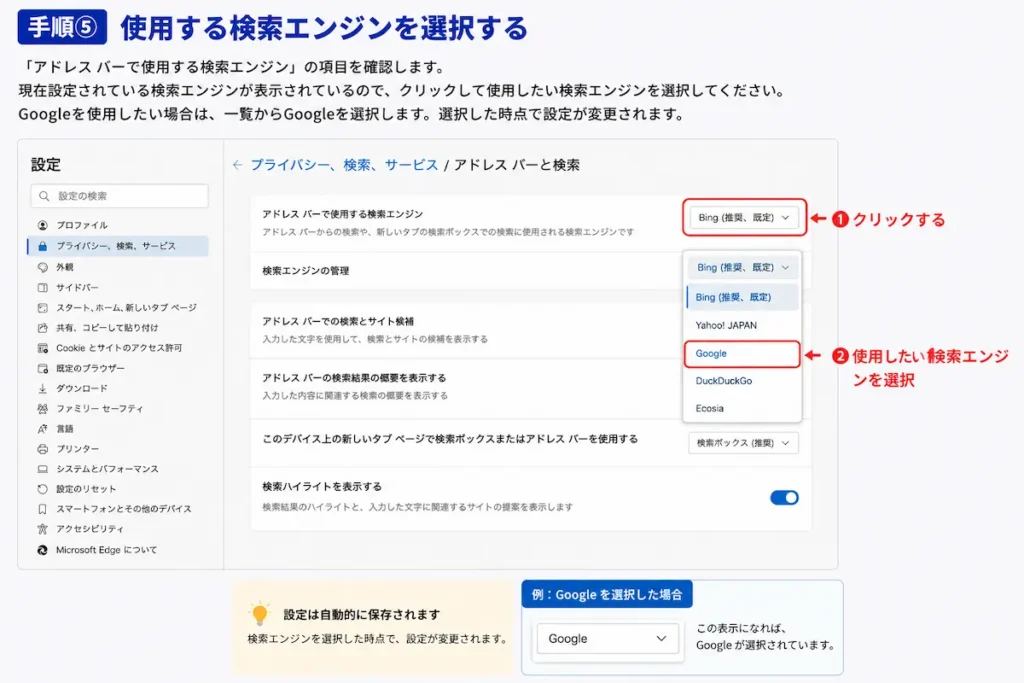Screen dimensions: 1024x683
Task: Open スタート、ホーム、新しいタブ ページ settings
Action: [126, 308]
